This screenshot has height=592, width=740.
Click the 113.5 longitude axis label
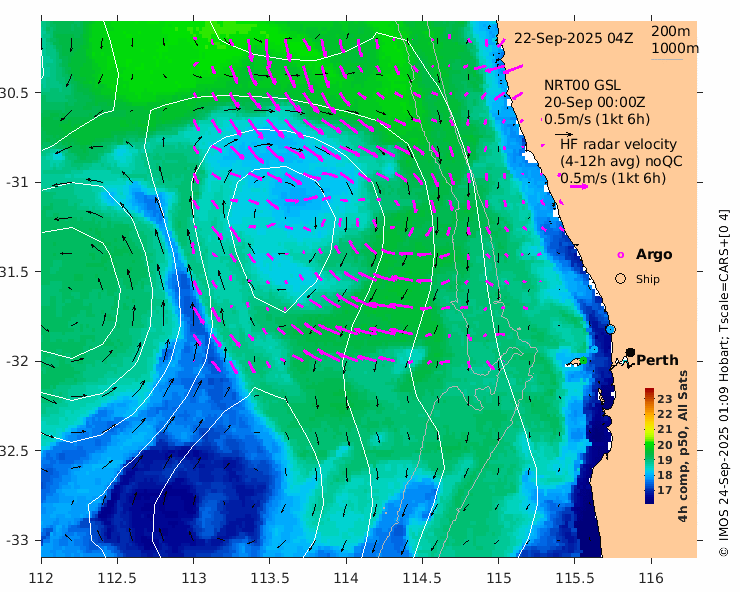pyautogui.click(x=269, y=578)
